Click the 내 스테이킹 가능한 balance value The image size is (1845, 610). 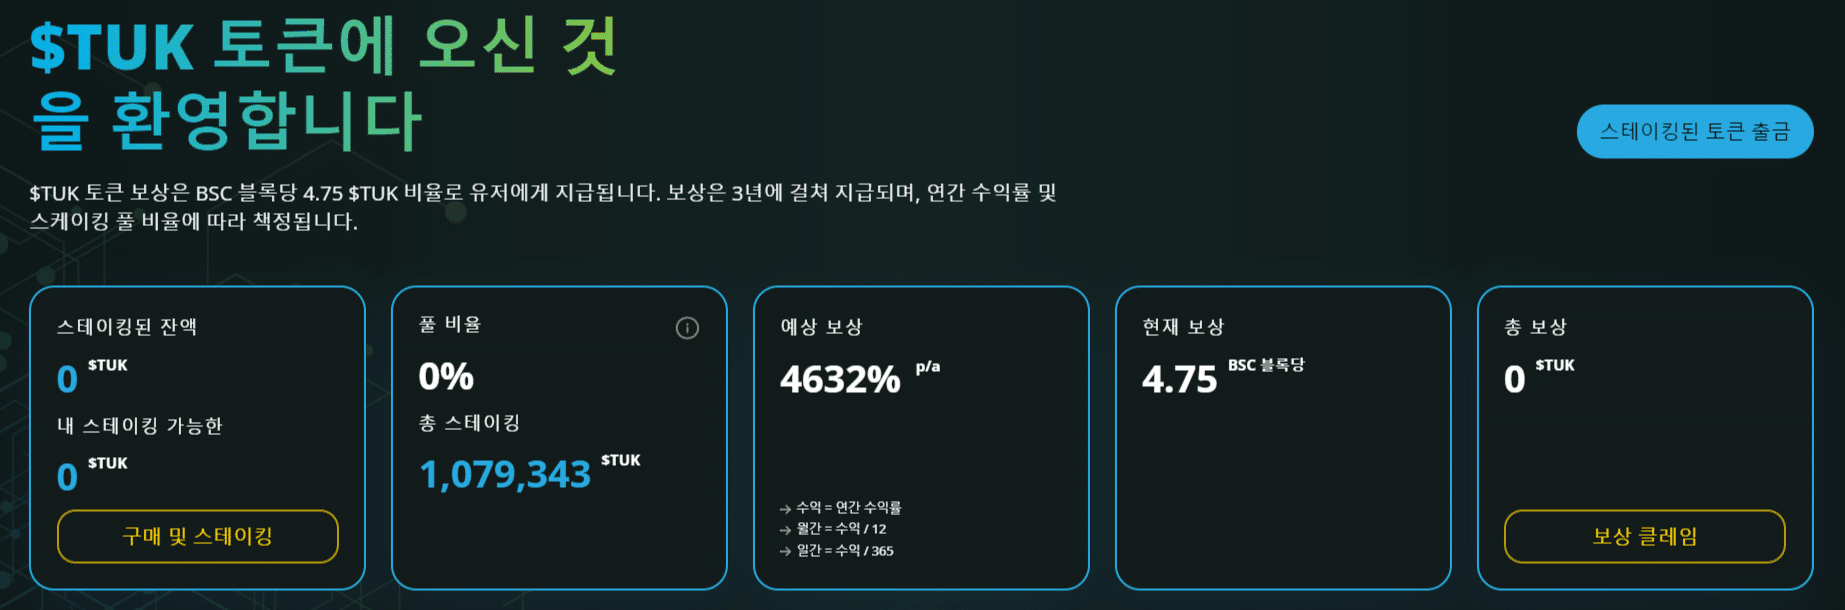coord(66,477)
